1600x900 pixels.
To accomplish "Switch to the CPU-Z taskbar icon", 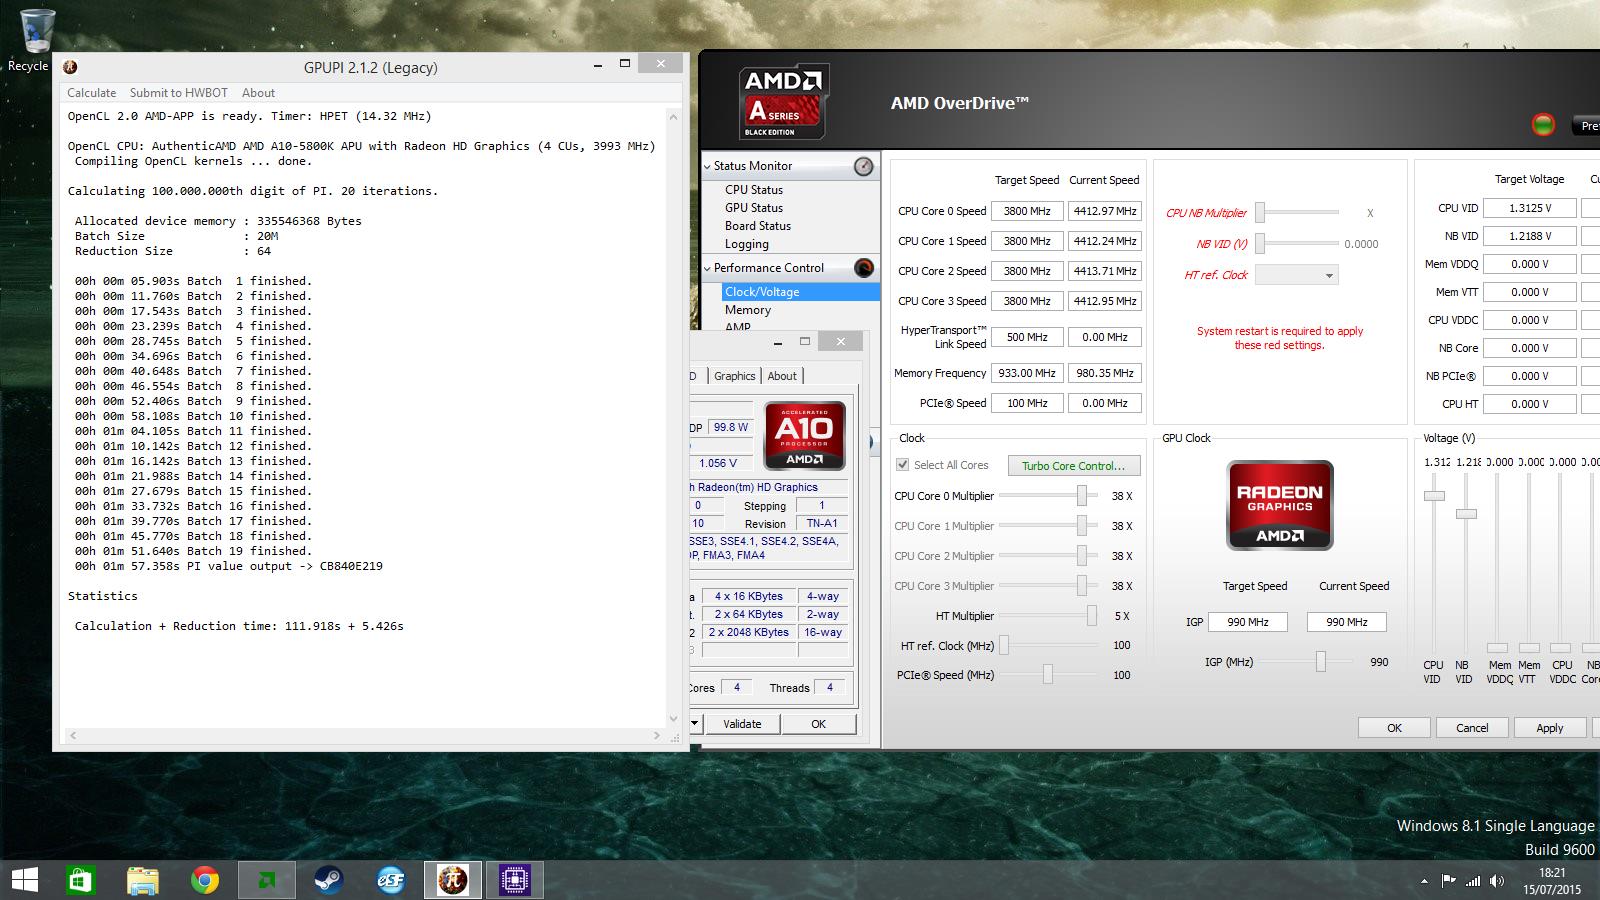I will pos(515,880).
